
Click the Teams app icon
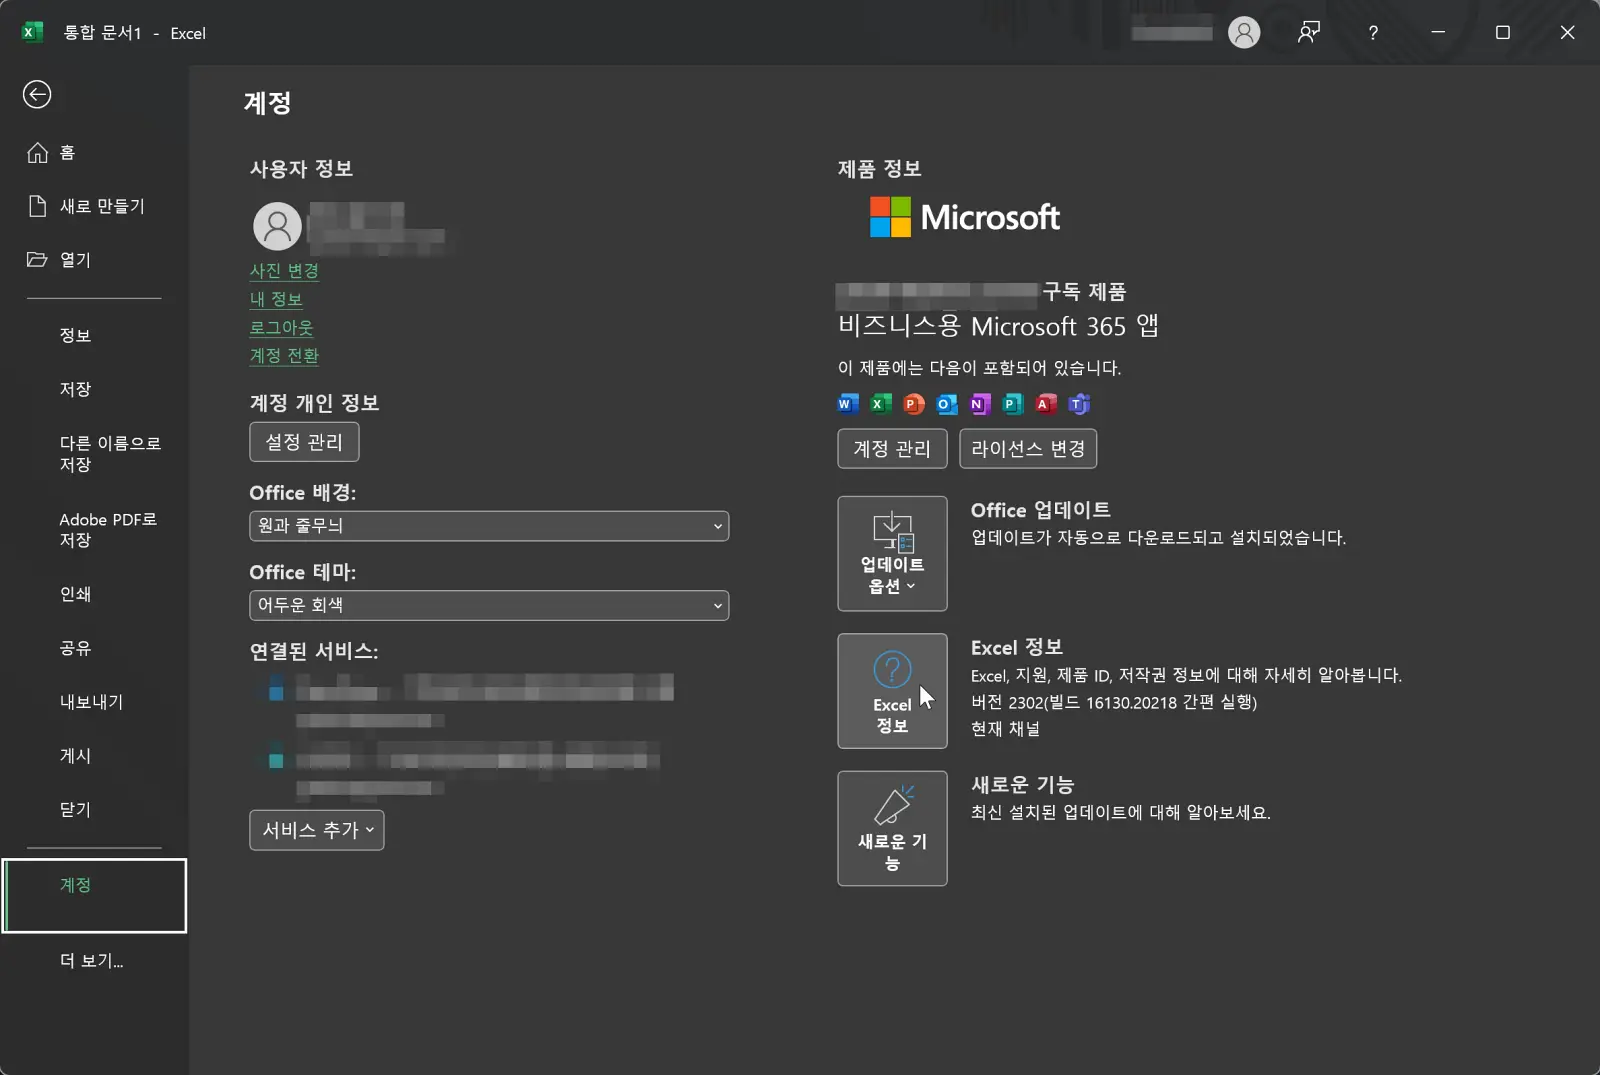click(x=1079, y=404)
